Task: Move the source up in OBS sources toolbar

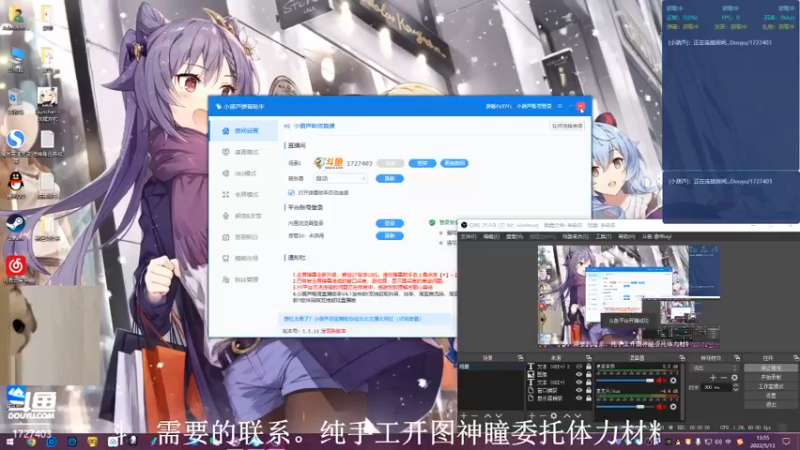Action: point(567,416)
